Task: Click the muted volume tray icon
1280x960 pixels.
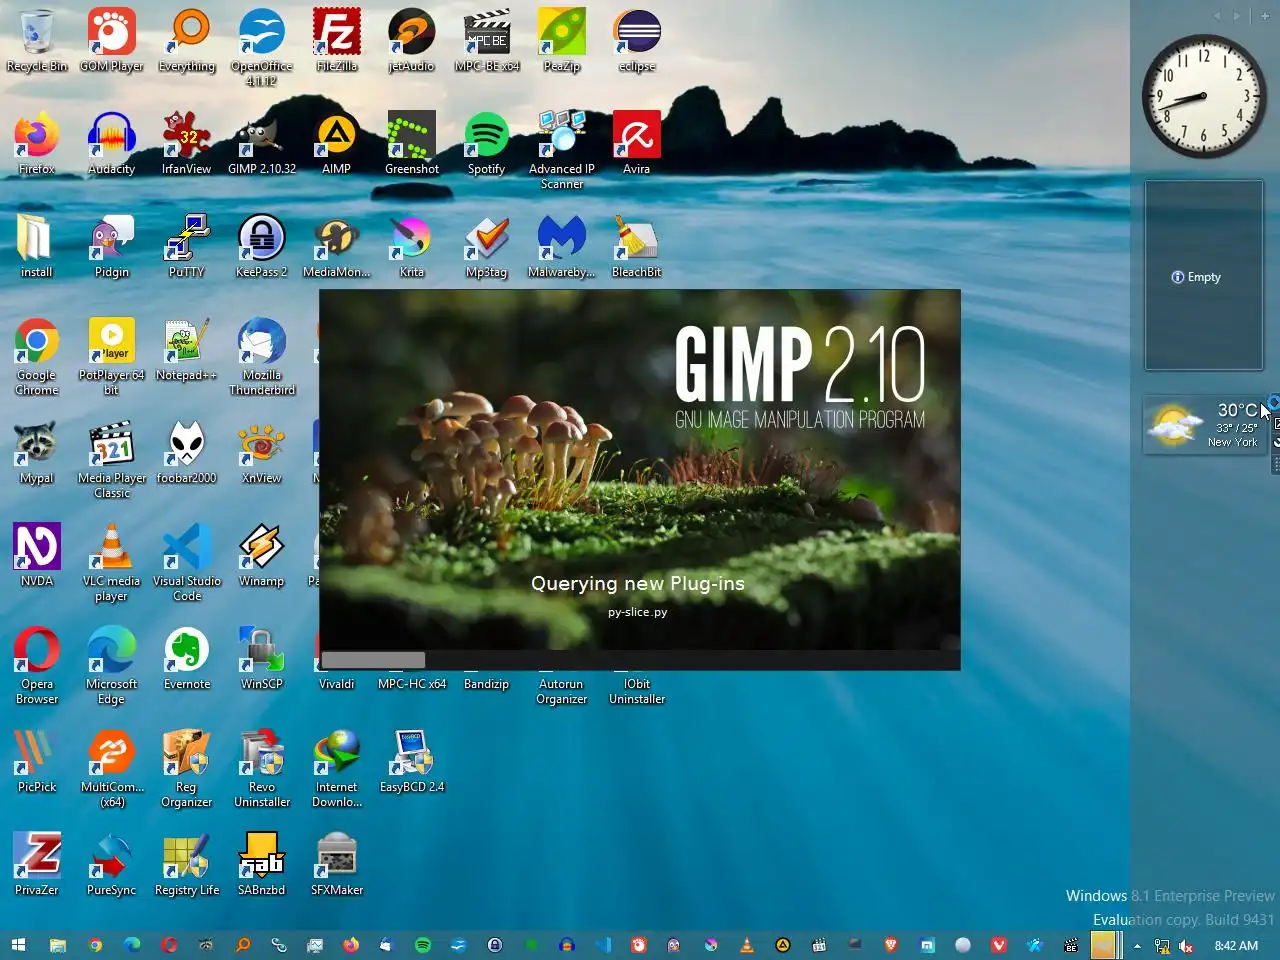Action: coord(1186,945)
